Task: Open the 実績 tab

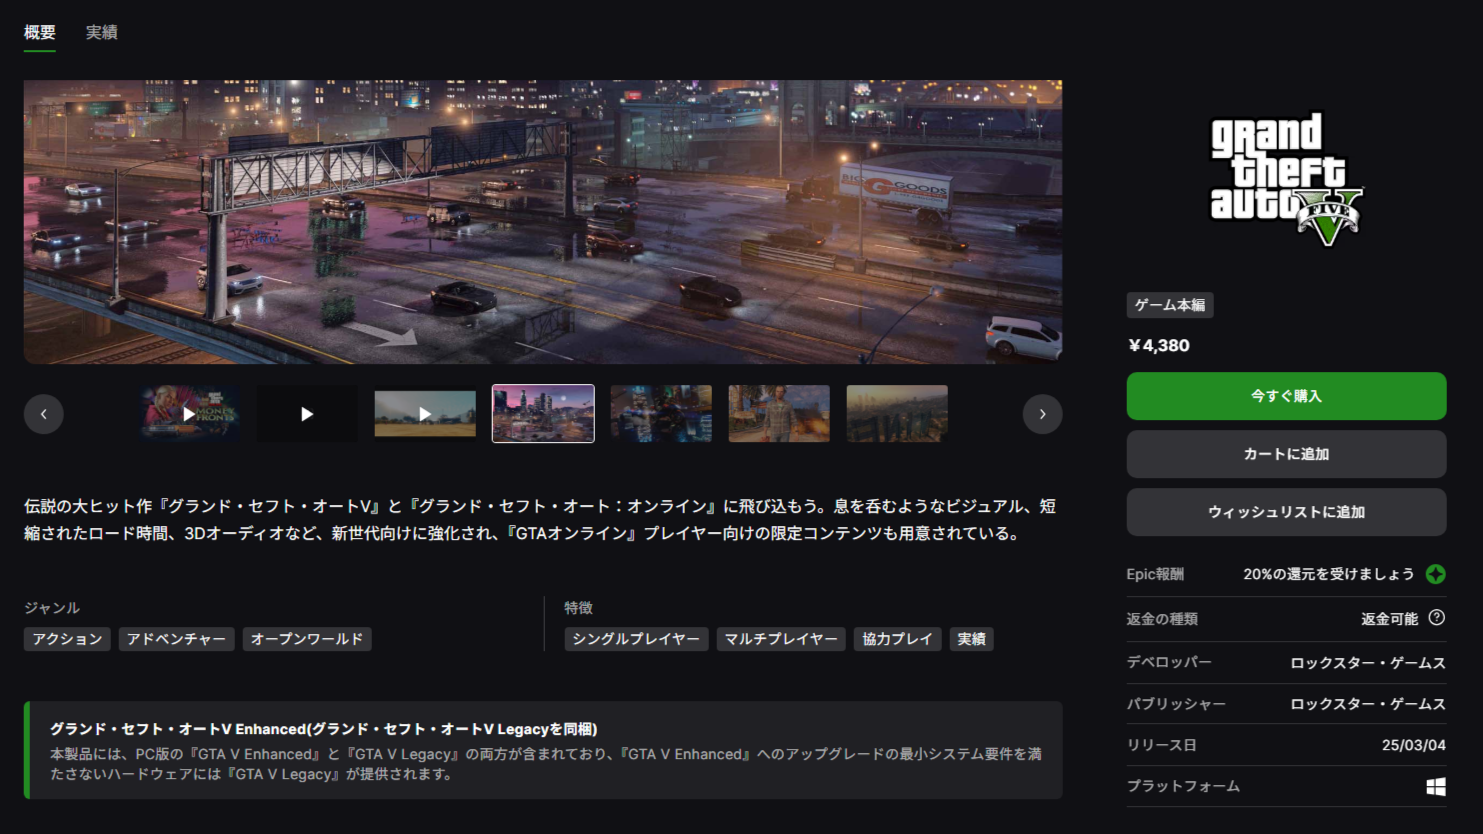Action: tap(101, 32)
